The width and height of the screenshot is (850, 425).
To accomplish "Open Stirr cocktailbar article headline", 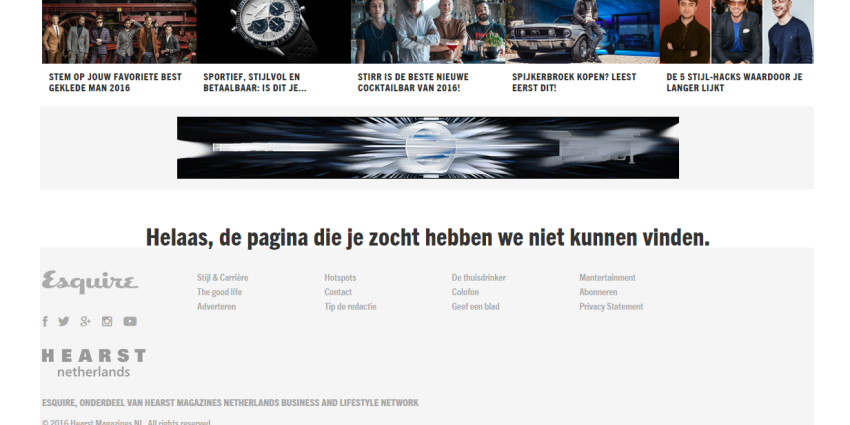I will point(413,82).
